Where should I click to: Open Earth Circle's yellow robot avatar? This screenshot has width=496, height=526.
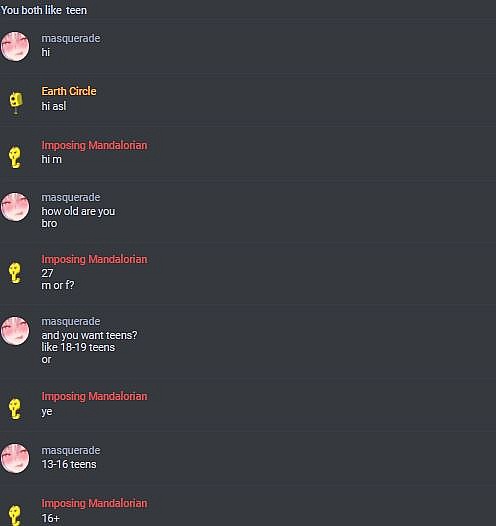tap(16, 102)
